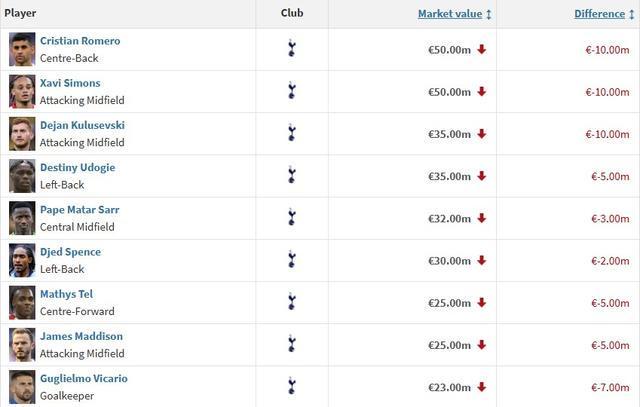640x407 pixels.
Task: Click club crest beside Dejan Kulusevski
Action: tap(291, 133)
